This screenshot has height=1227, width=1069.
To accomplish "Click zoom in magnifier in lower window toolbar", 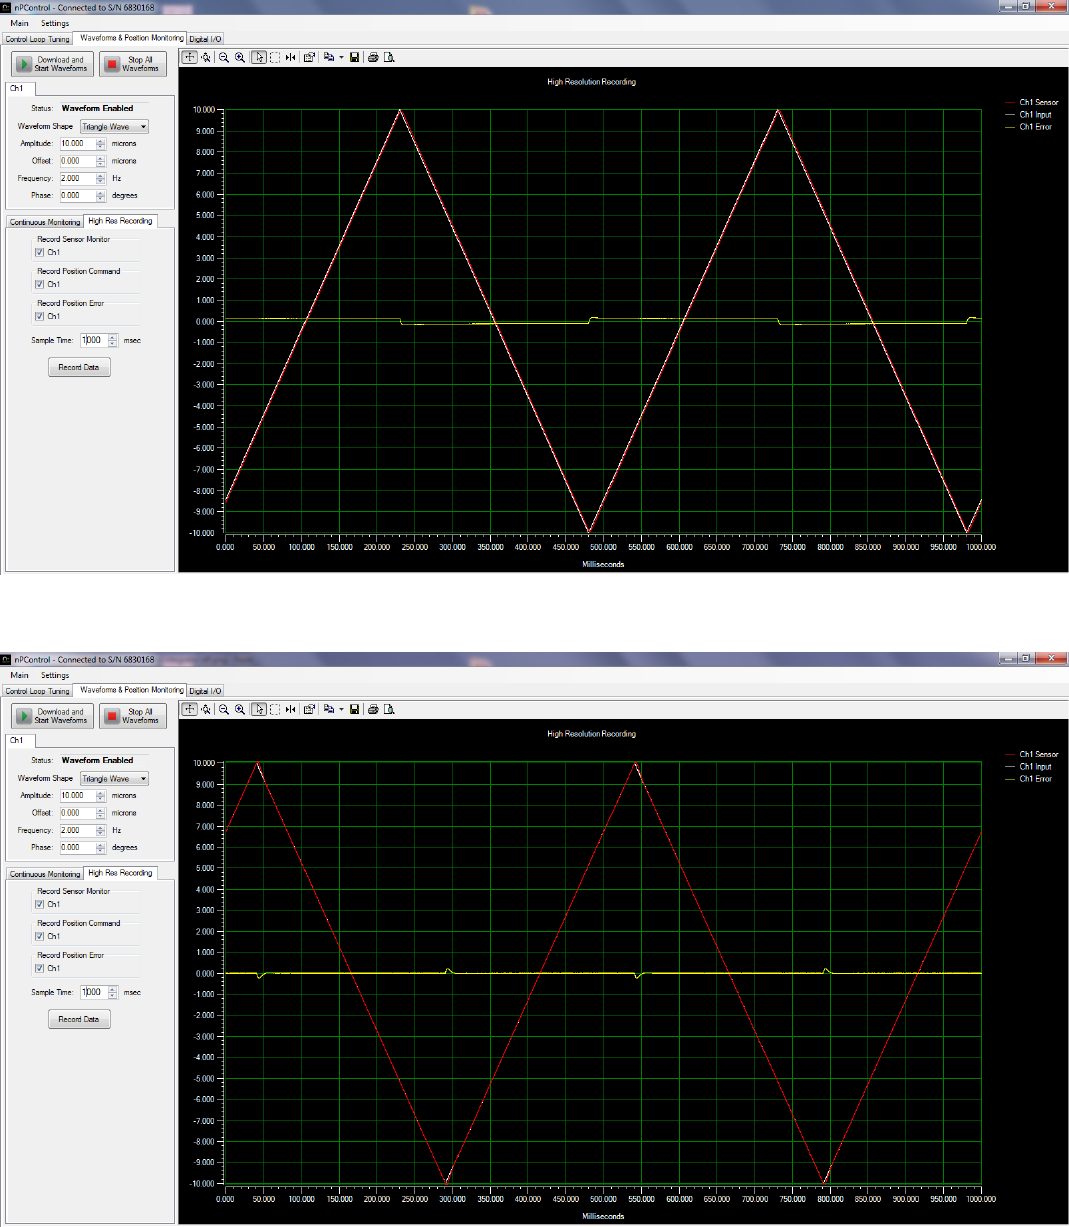I will click(240, 709).
